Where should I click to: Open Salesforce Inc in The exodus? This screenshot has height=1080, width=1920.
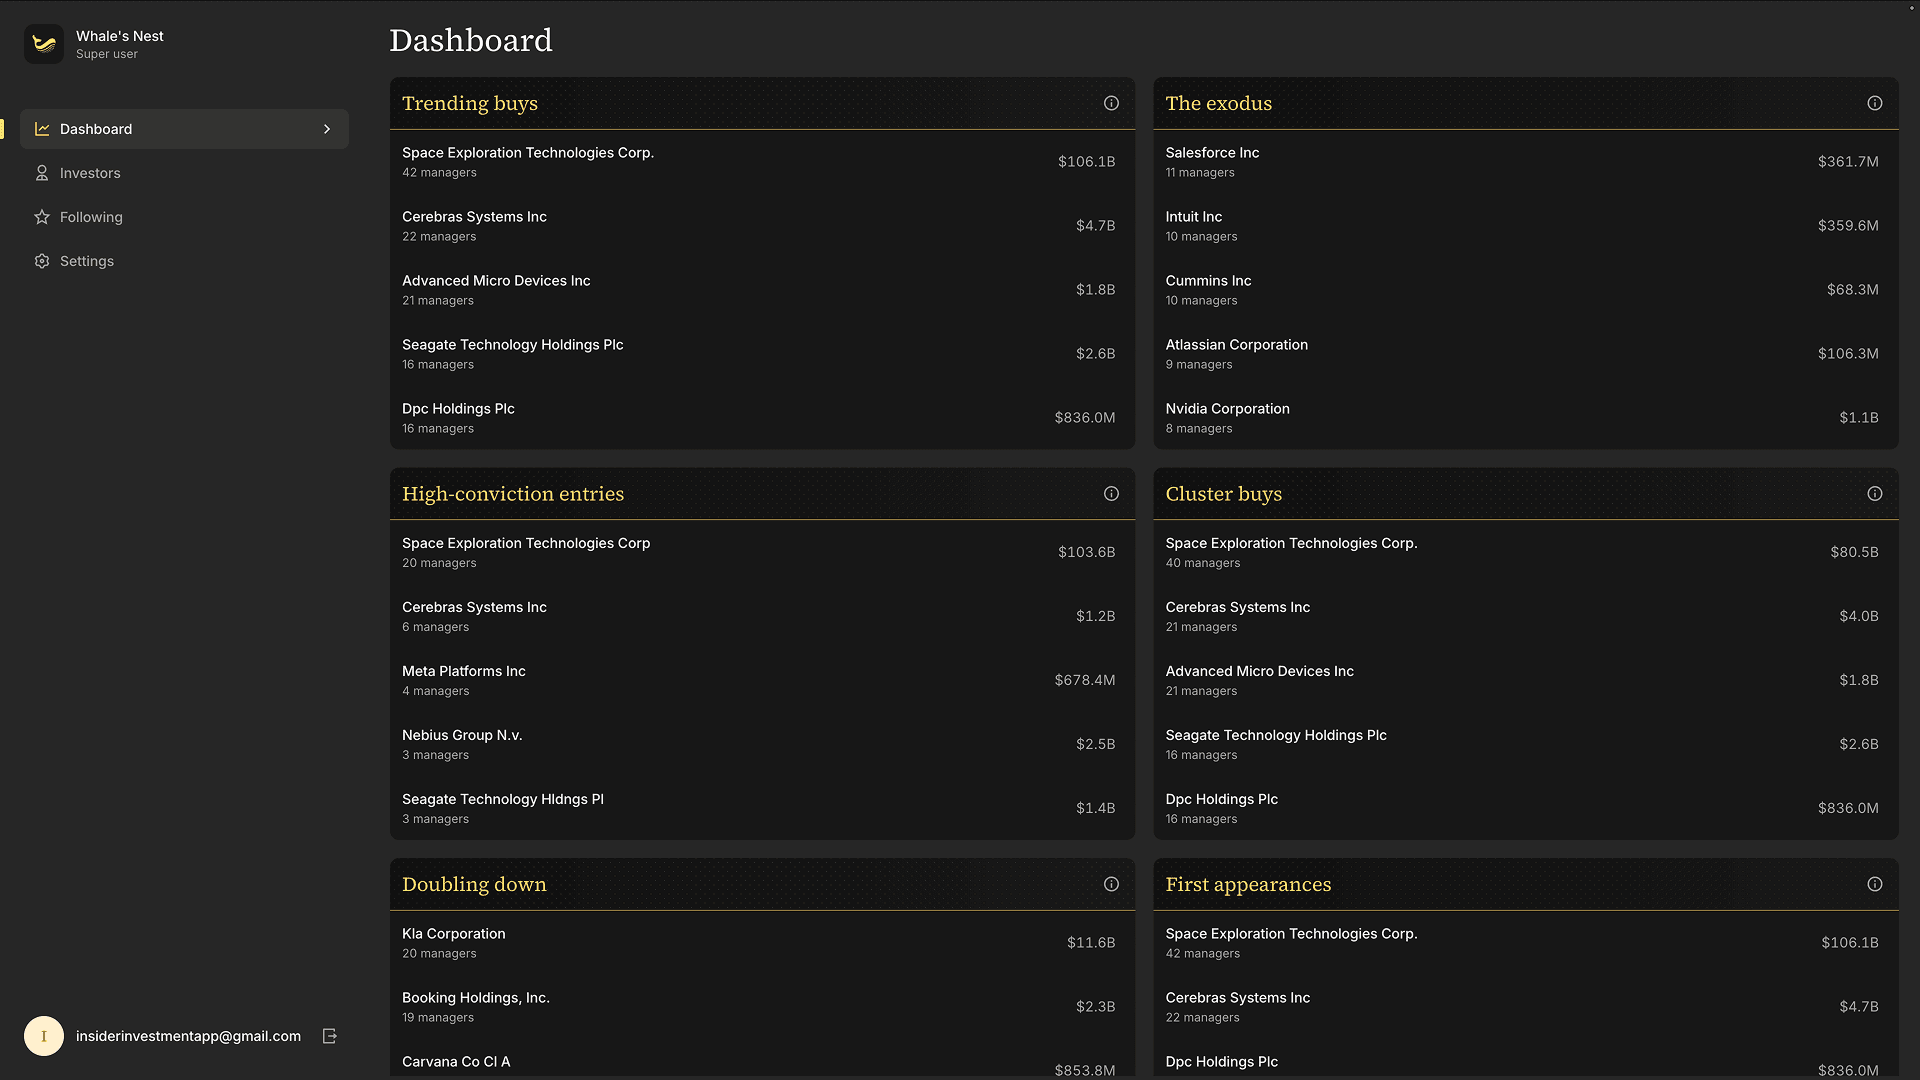[x=1526, y=162]
